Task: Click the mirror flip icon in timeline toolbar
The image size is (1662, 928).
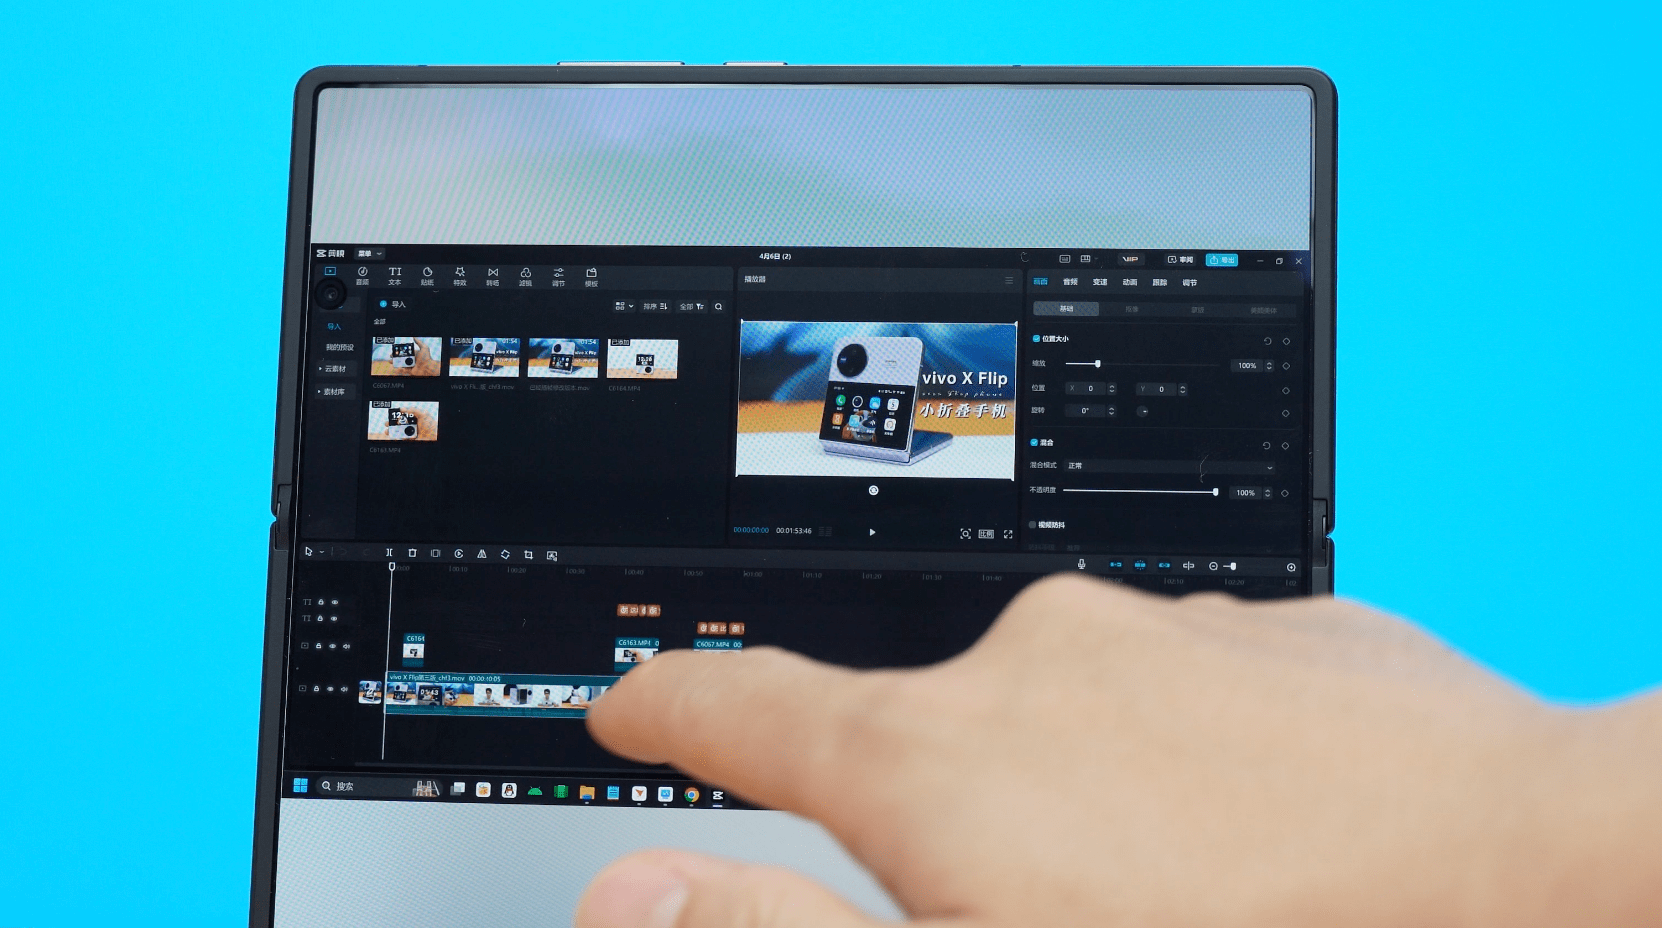Action: click(482, 553)
